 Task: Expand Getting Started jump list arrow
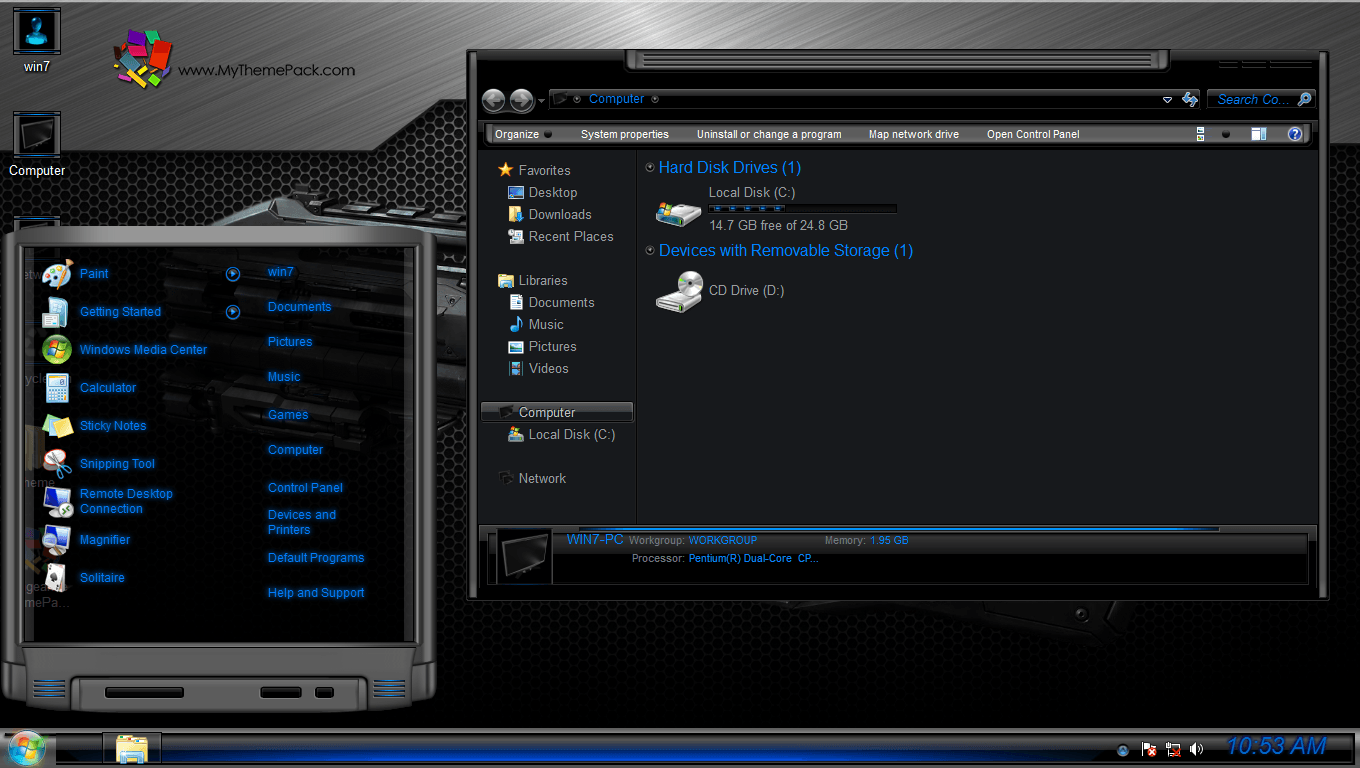[x=233, y=312]
